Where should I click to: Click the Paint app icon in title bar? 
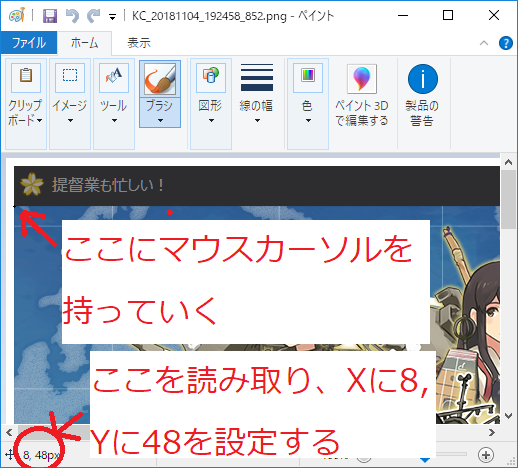17,15
